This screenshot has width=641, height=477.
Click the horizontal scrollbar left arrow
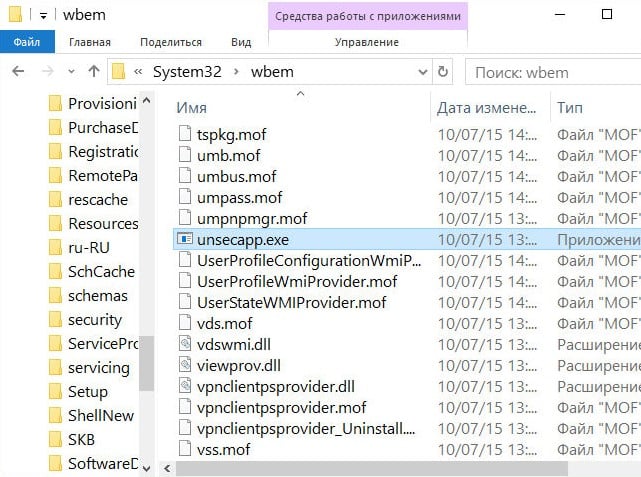(x=167, y=468)
